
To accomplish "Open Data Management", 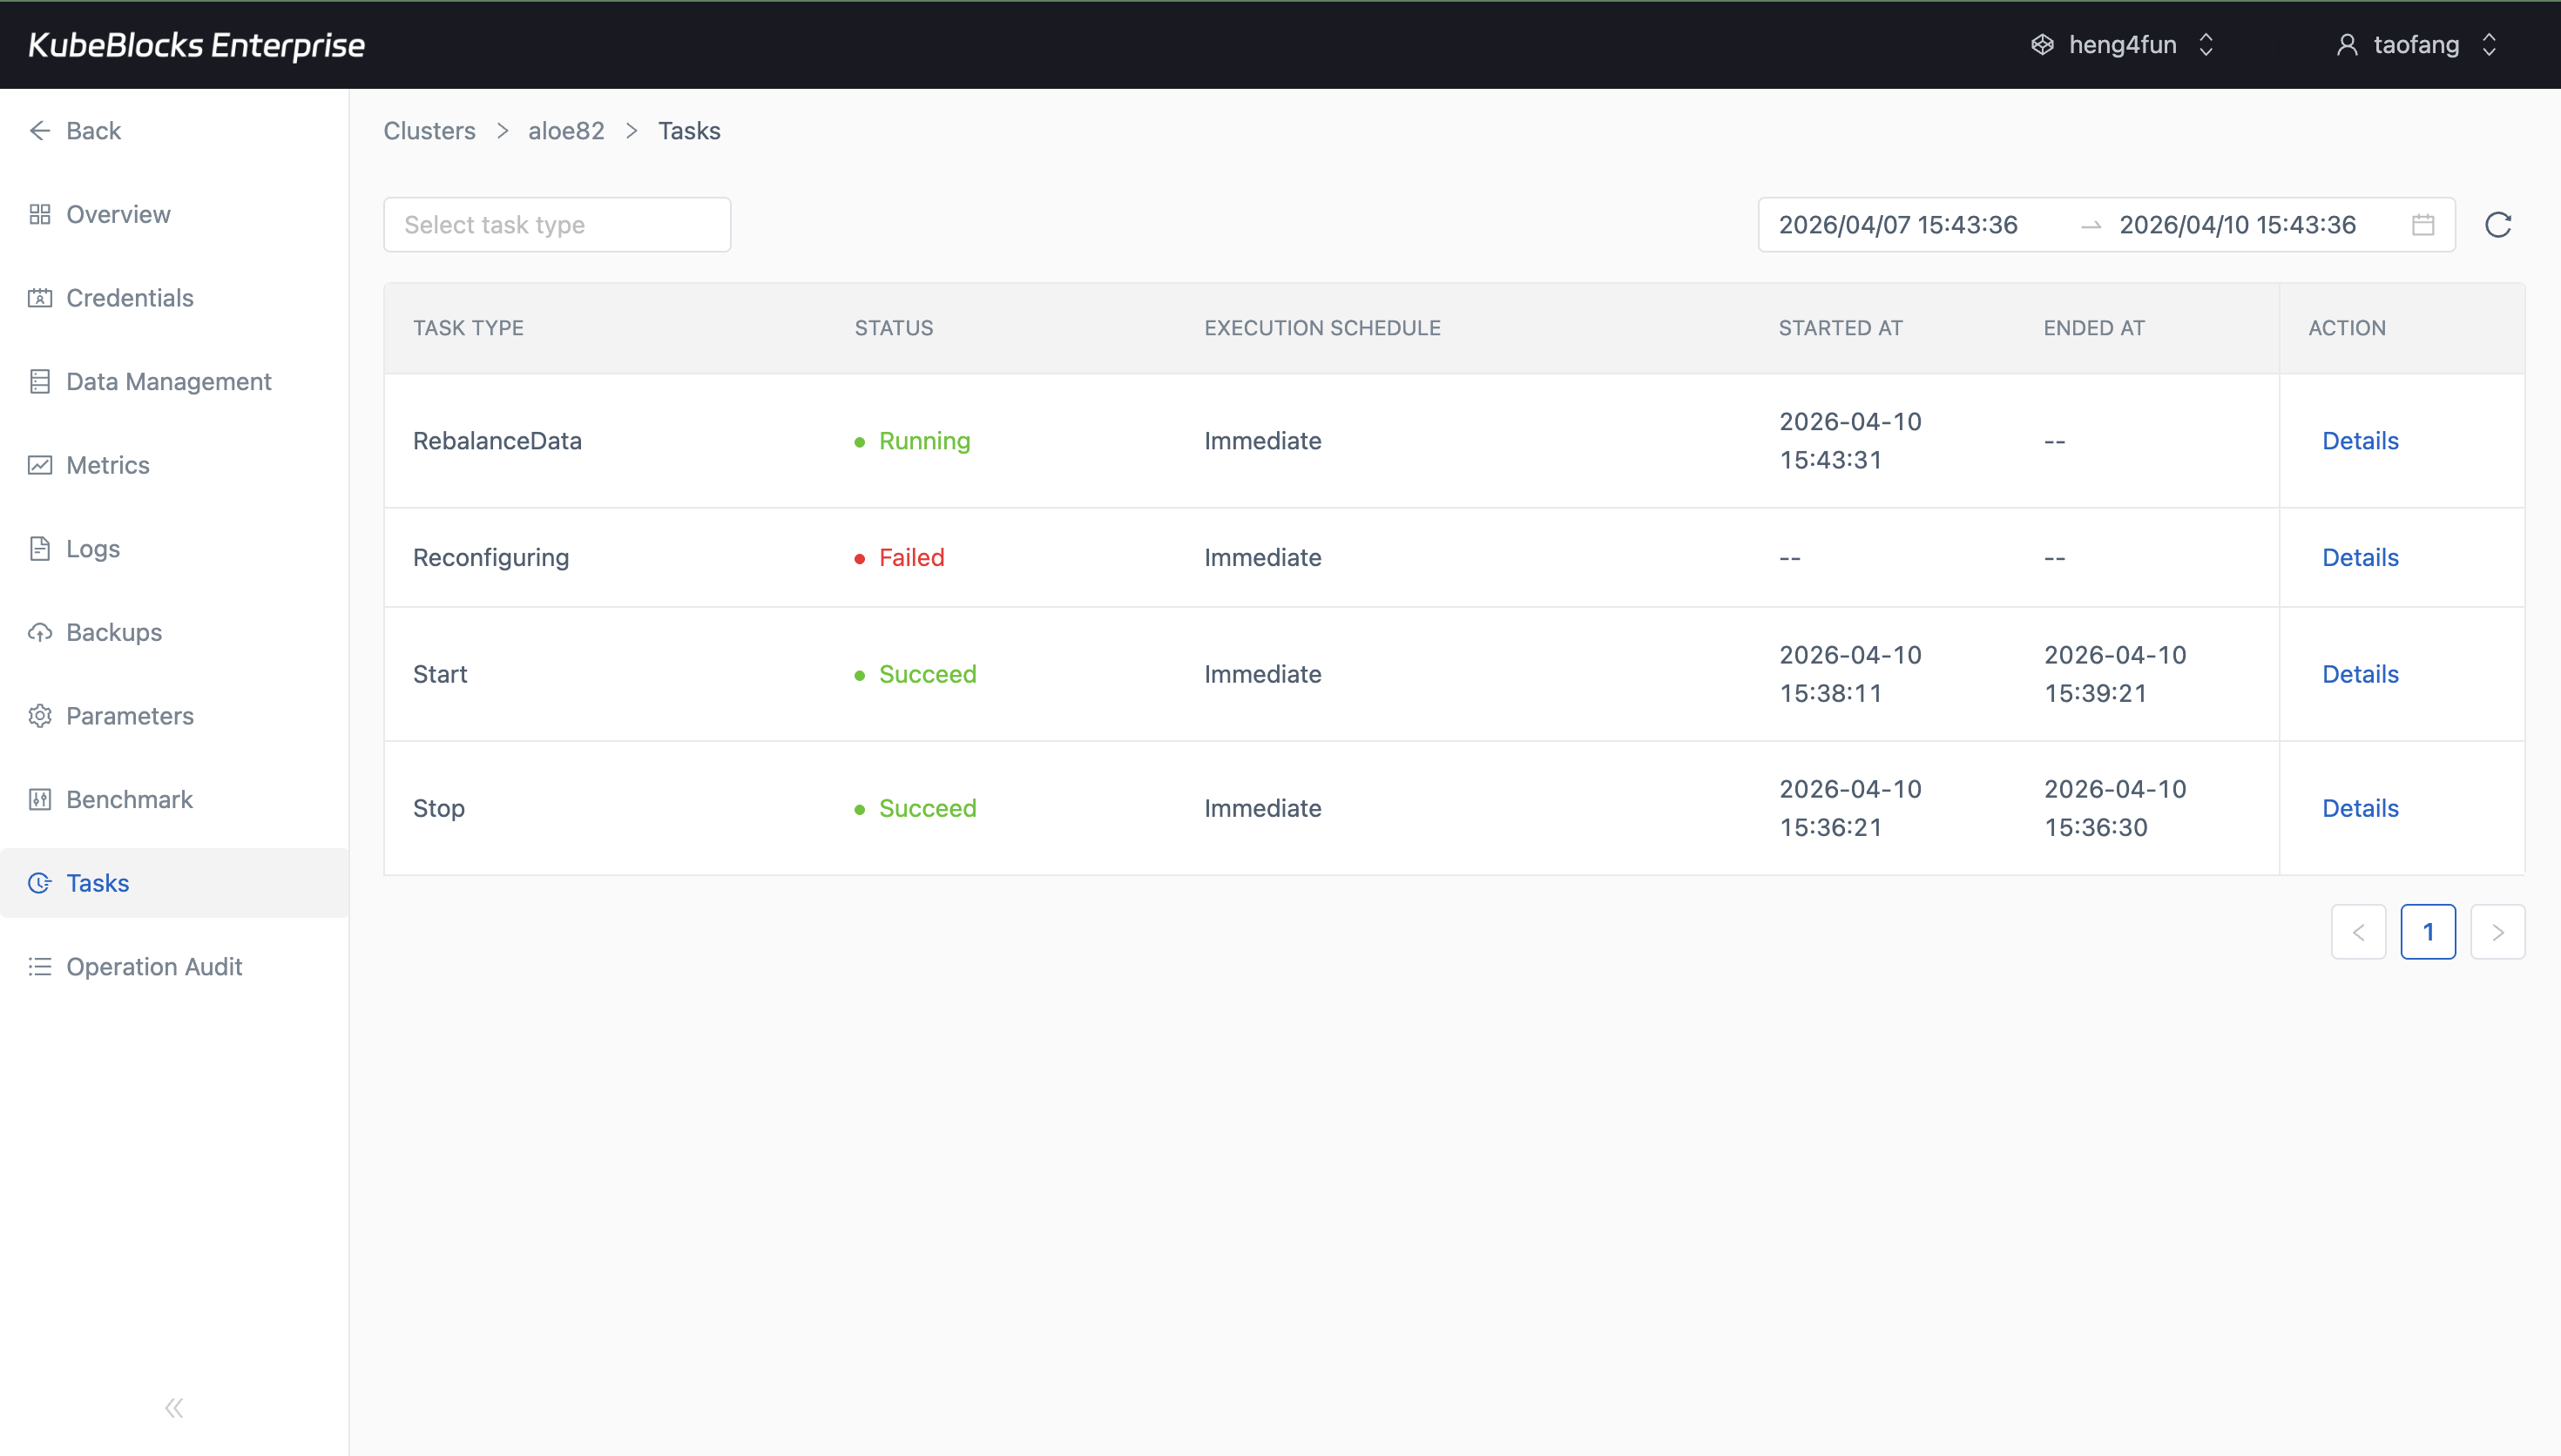I will [168, 381].
